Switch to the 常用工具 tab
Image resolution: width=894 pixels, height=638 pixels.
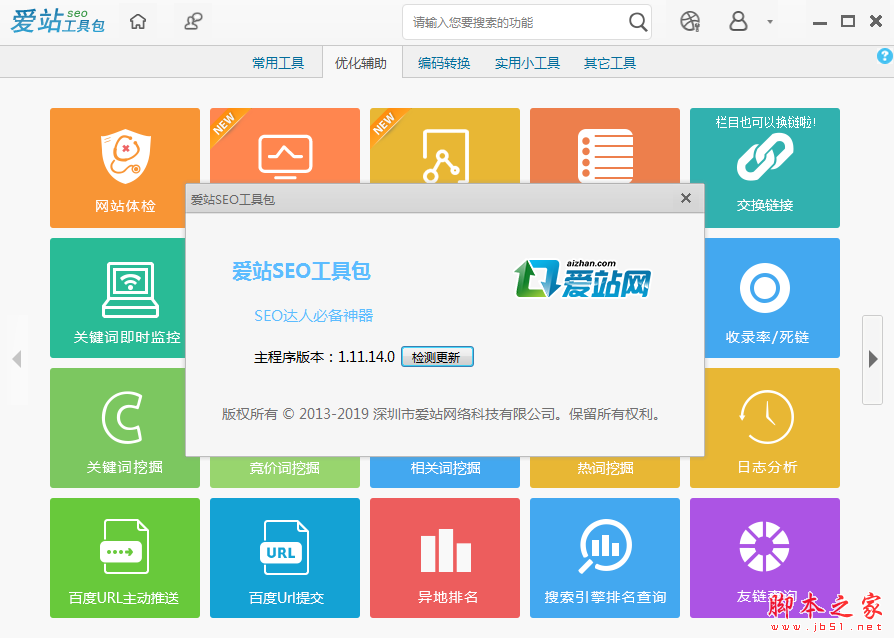pos(278,63)
